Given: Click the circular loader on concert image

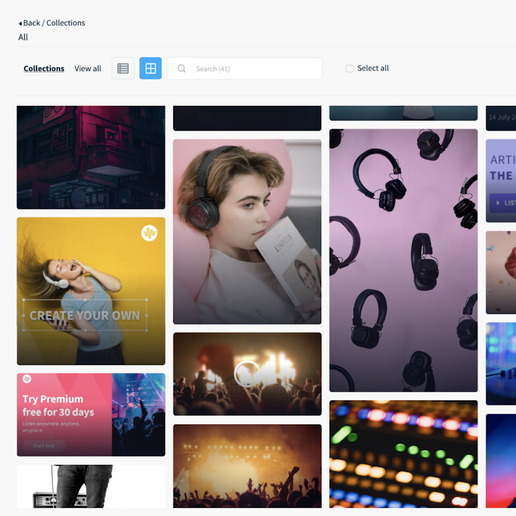Looking at the screenshot, I should coord(247,374).
